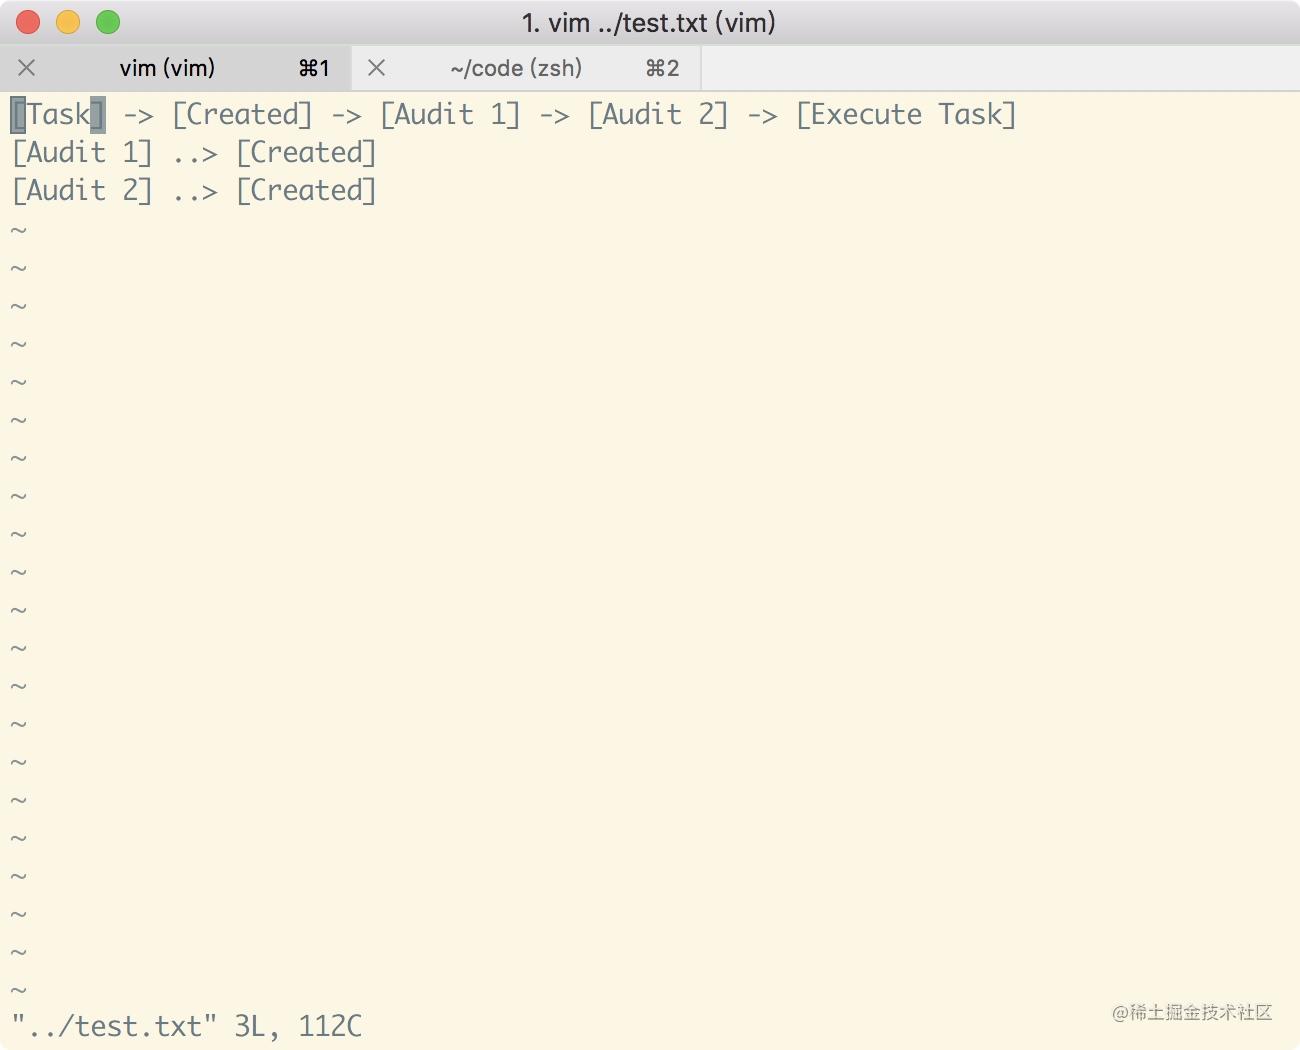Image resolution: width=1300 pixels, height=1050 pixels.
Task: Click the yellow minimize window button
Action: pyautogui.click(x=68, y=22)
